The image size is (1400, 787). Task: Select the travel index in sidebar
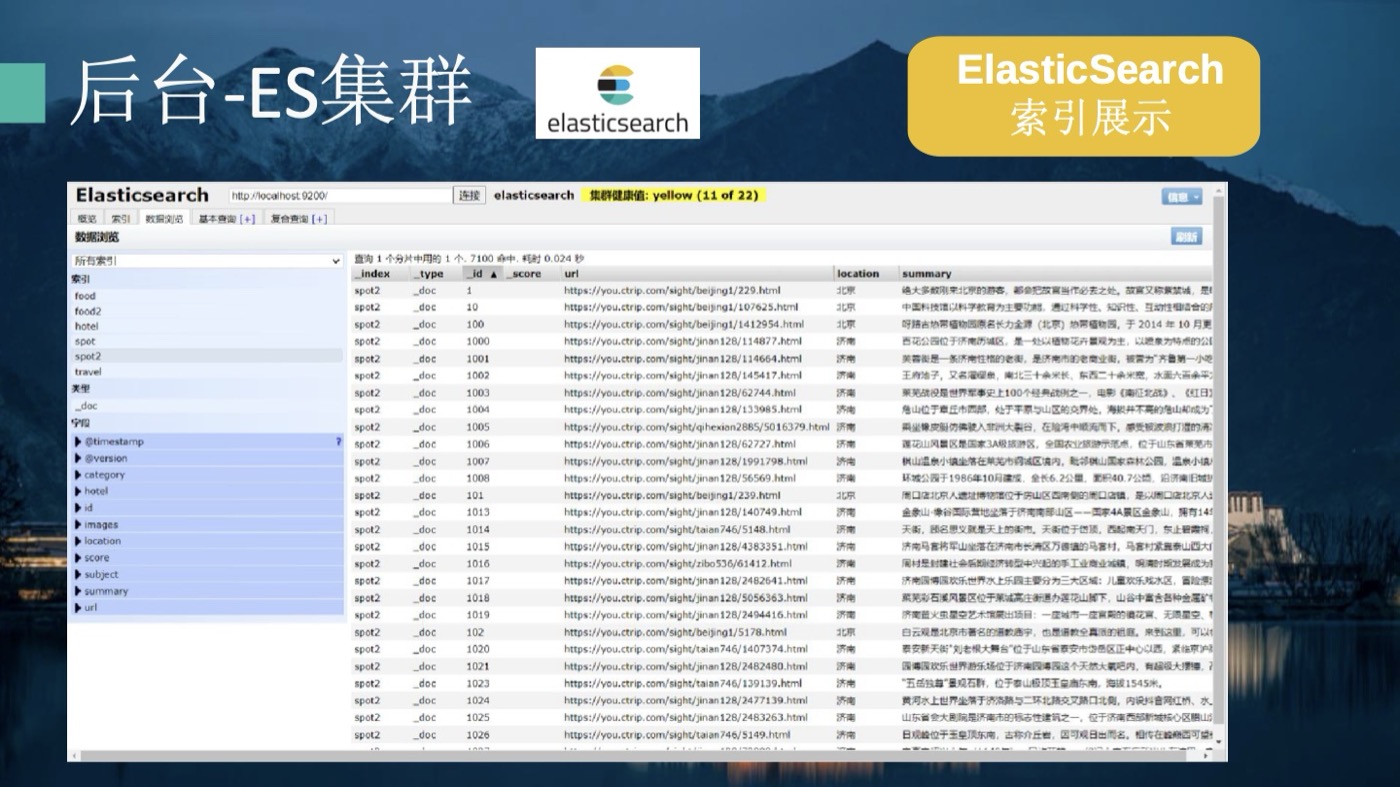[88, 371]
